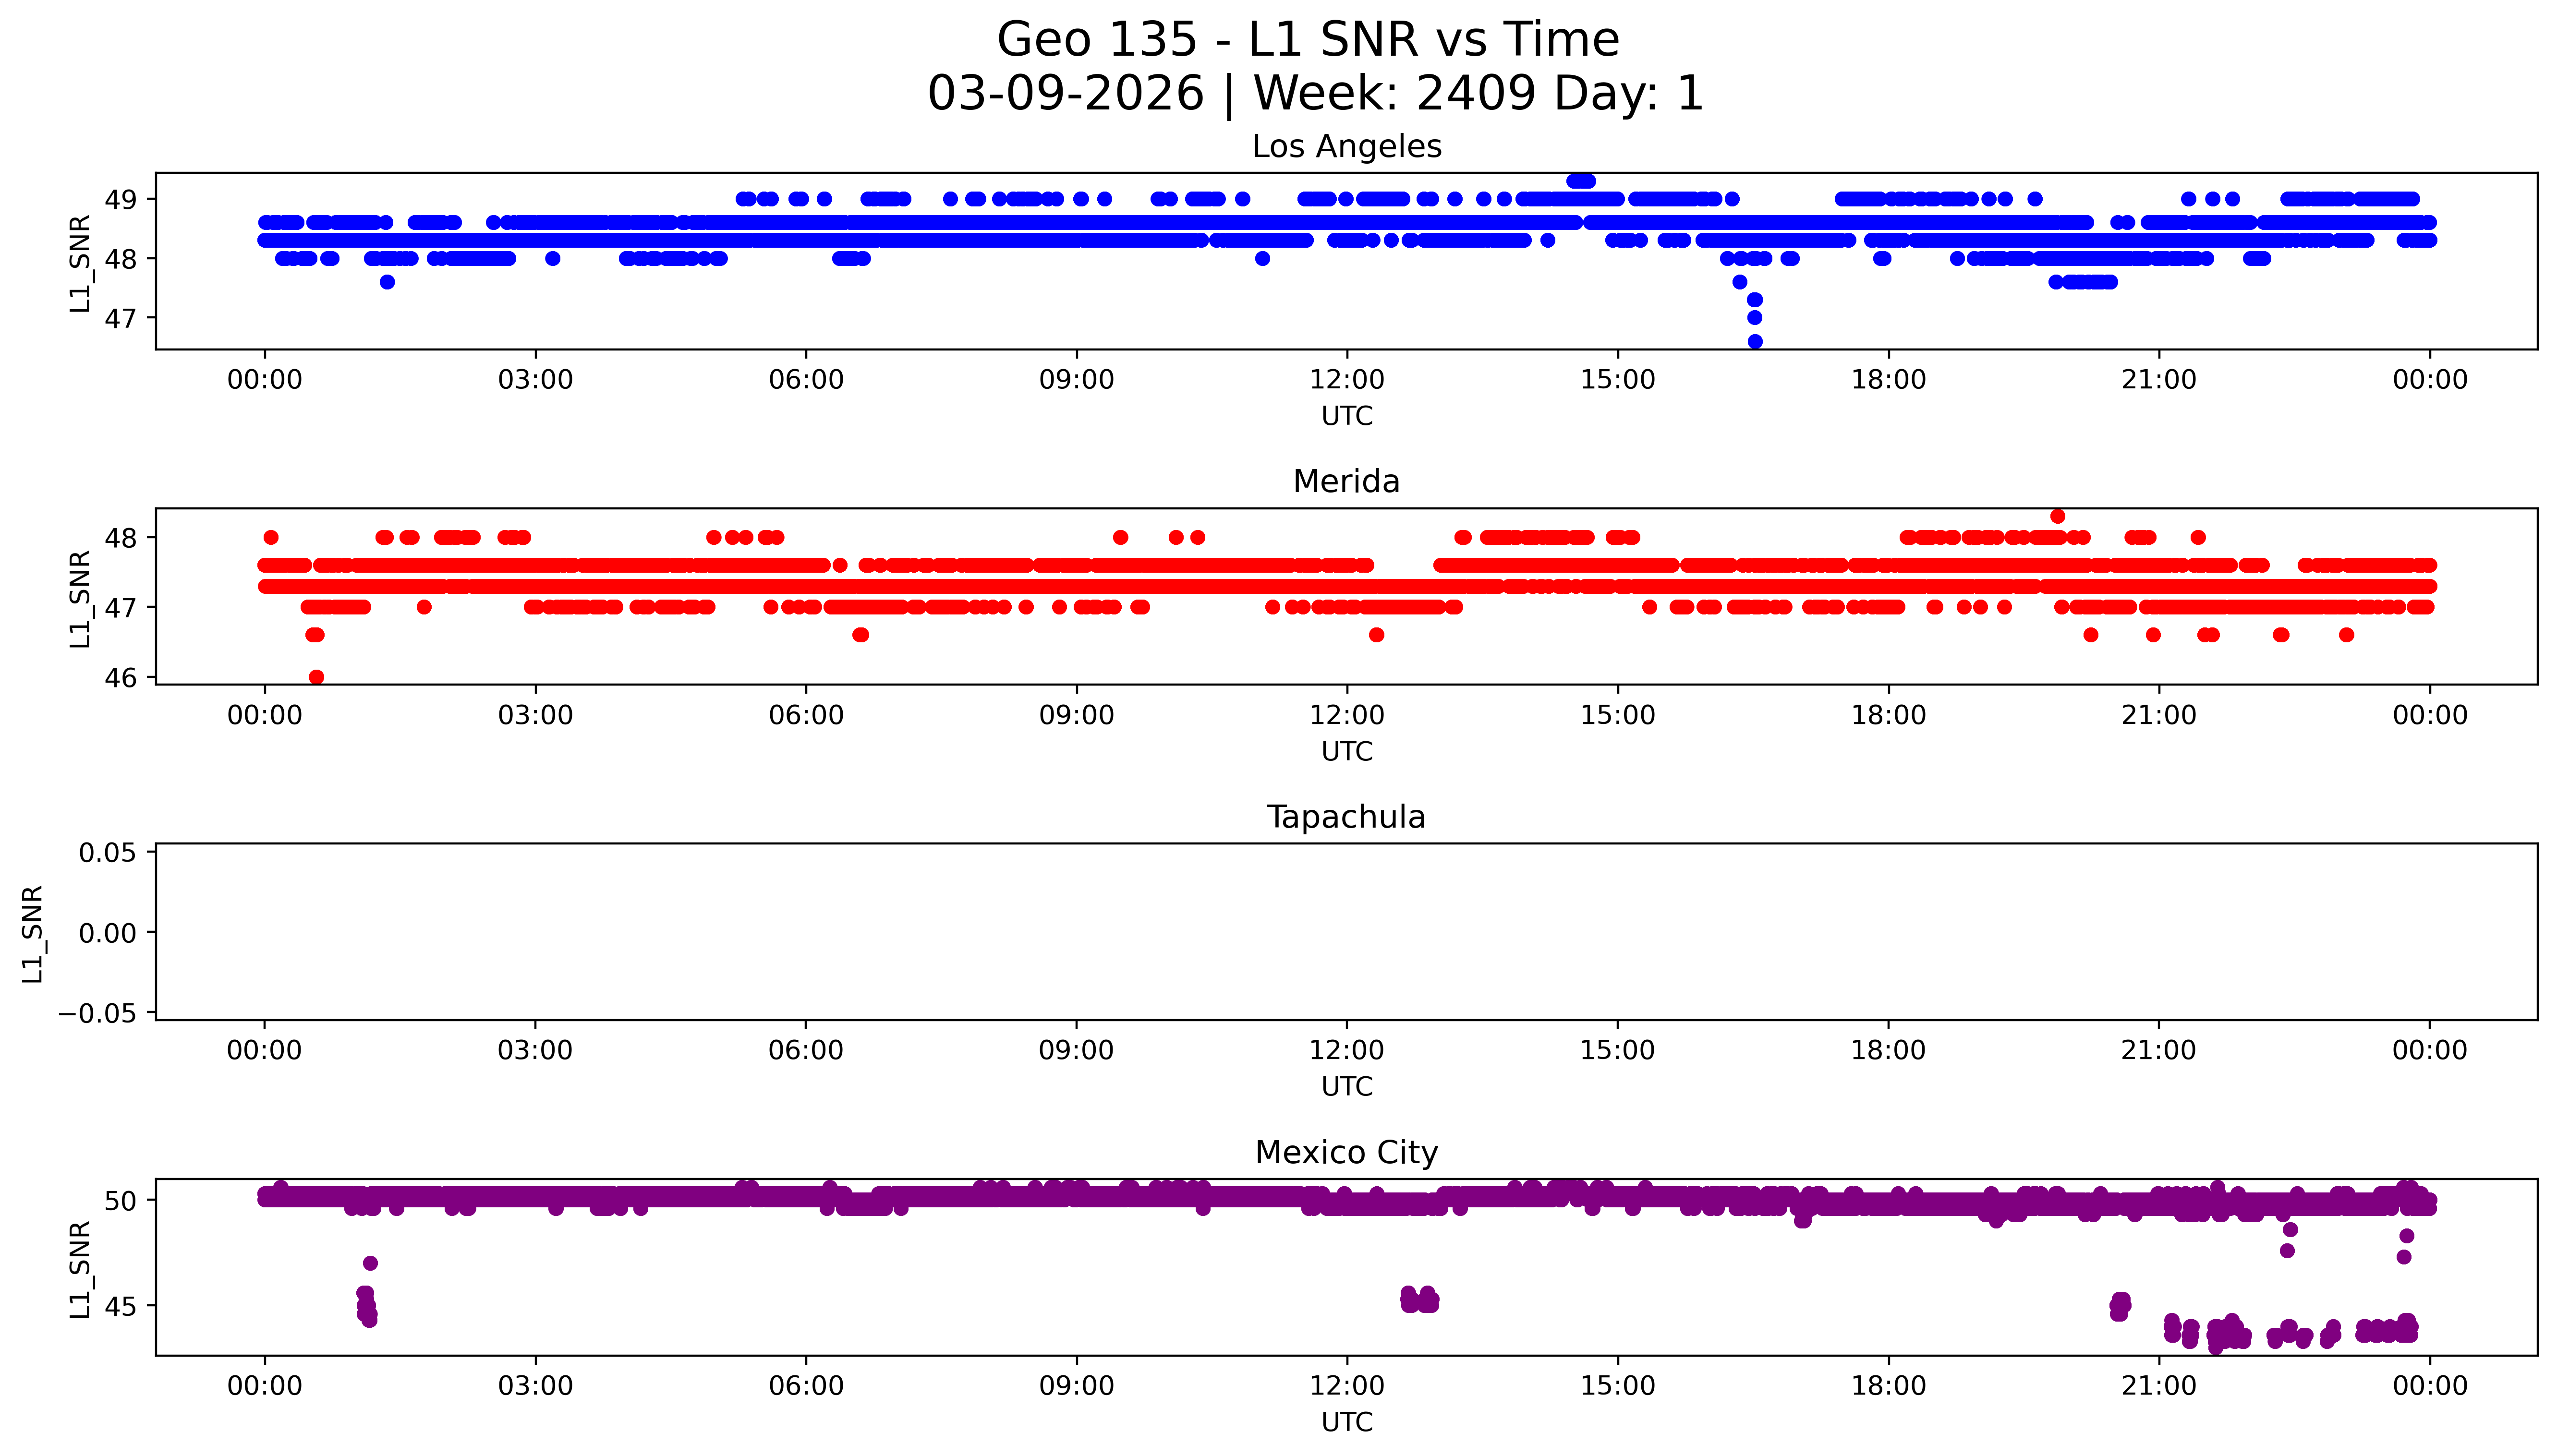The height and width of the screenshot is (1456, 2557).
Task: Click the center of the empty Tapachula plot
Action: pyautogui.click(x=1346, y=932)
